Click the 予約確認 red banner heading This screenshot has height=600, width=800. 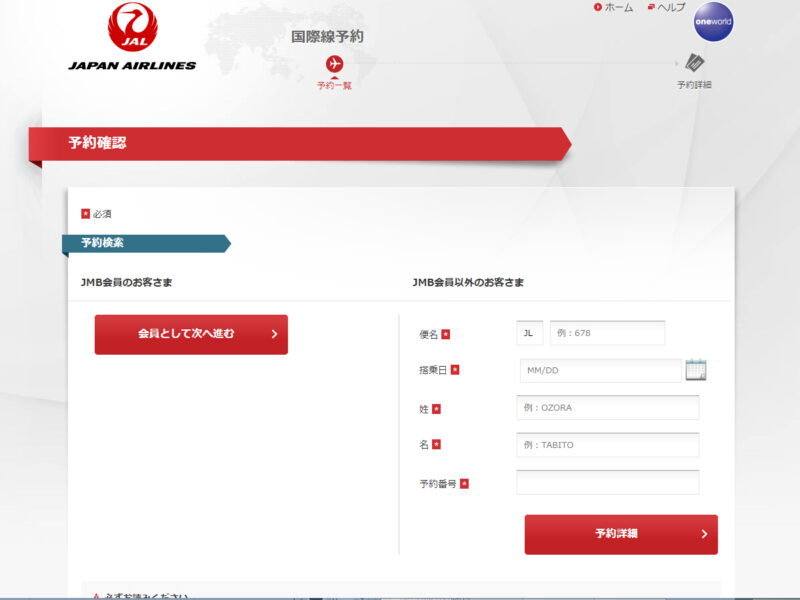pos(98,143)
